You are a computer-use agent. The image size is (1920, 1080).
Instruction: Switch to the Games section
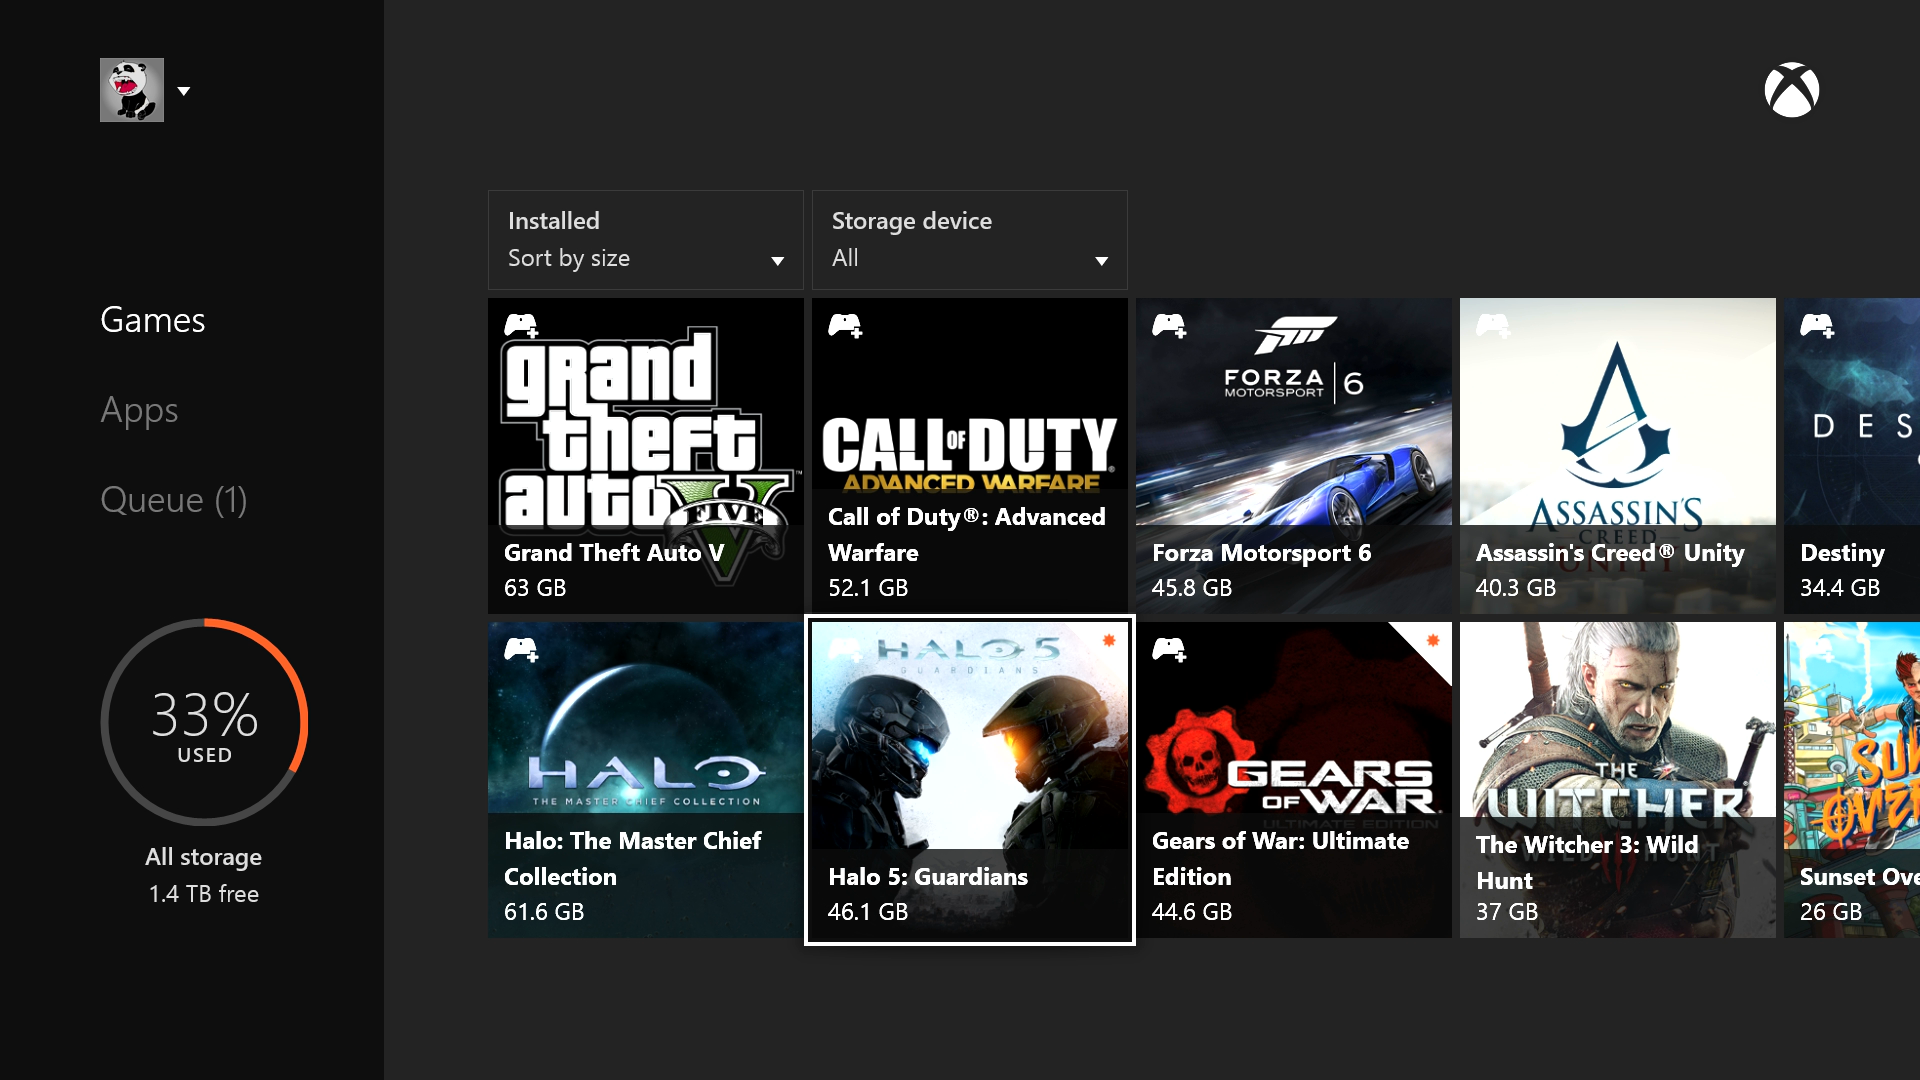153,320
